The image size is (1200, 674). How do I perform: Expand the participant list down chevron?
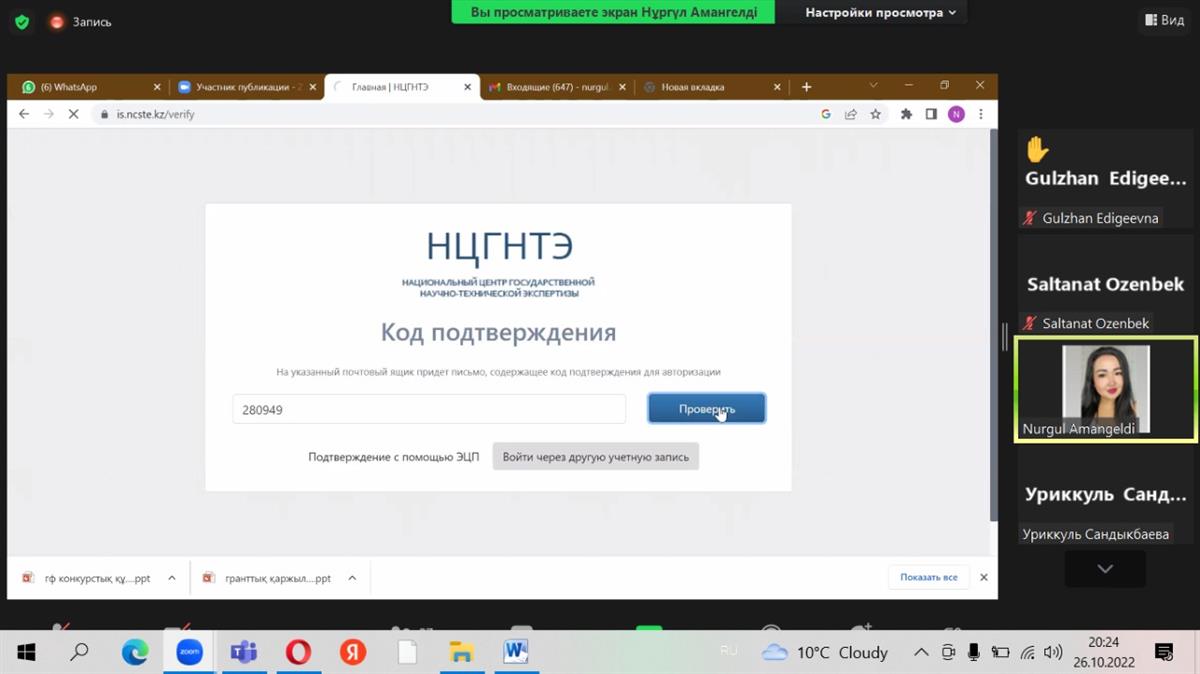(1105, 569)
